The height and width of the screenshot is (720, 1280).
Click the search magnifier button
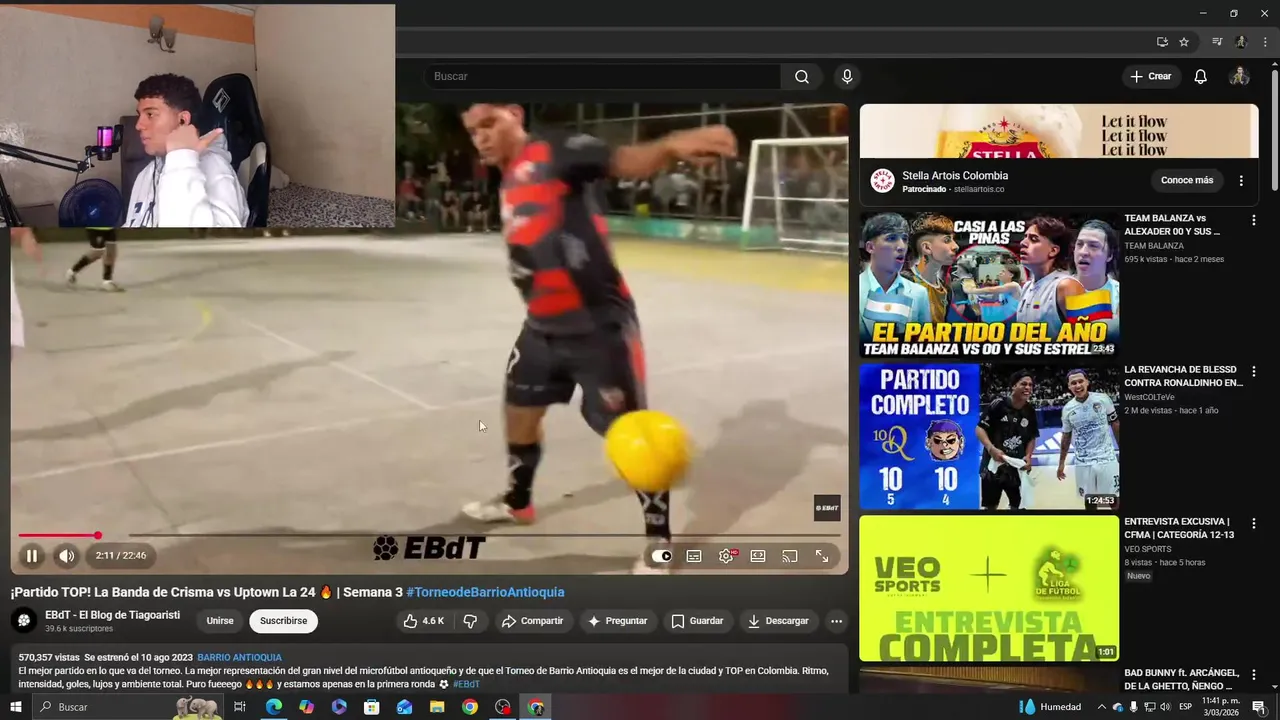tap(802, 77)
